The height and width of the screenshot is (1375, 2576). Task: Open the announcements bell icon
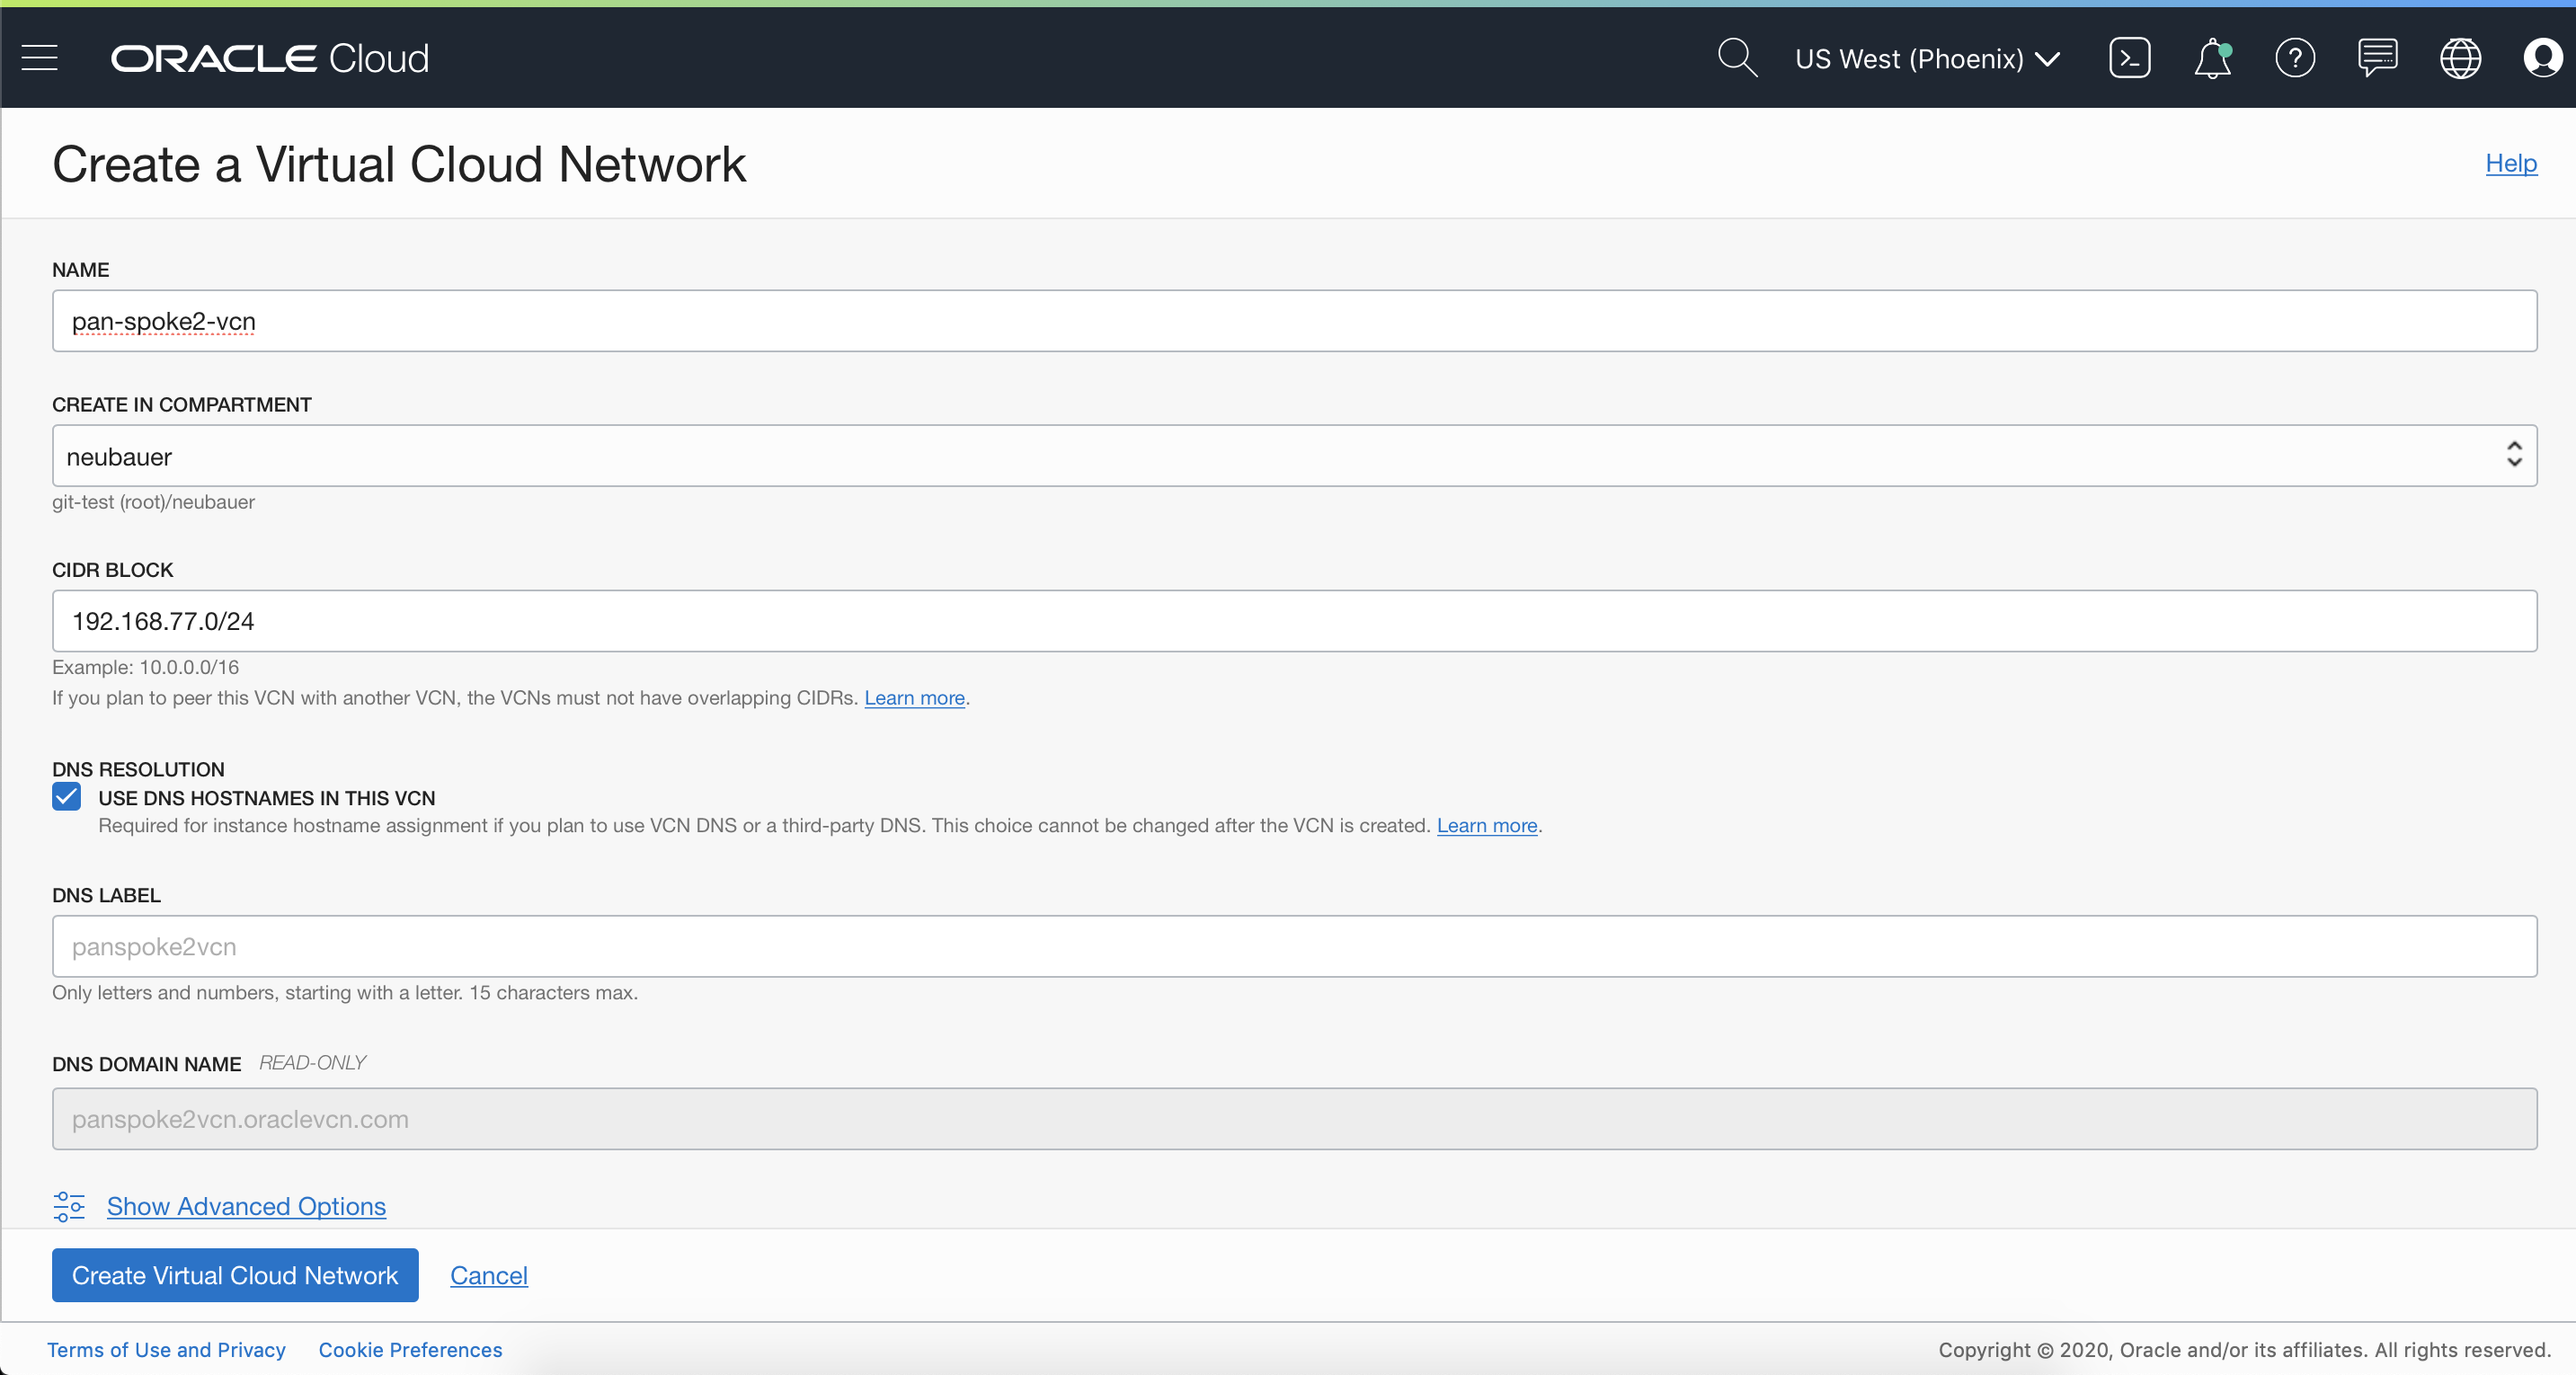pos(2212,58)
